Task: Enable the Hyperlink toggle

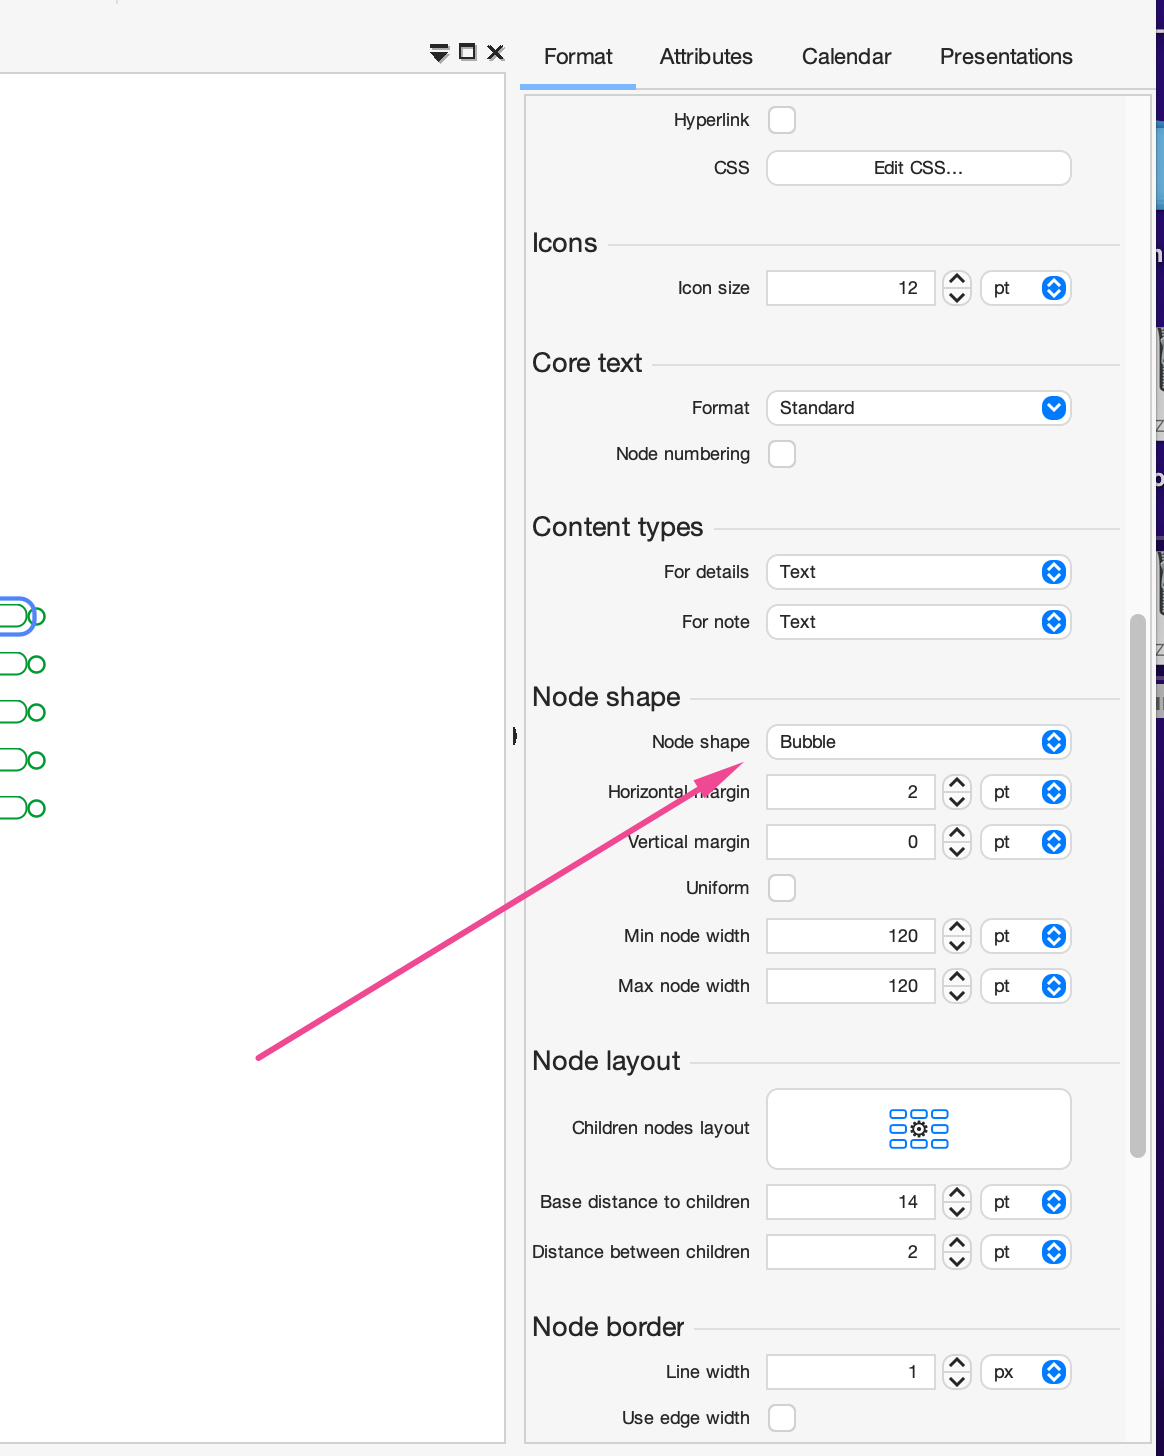Action: coord(781,119)
